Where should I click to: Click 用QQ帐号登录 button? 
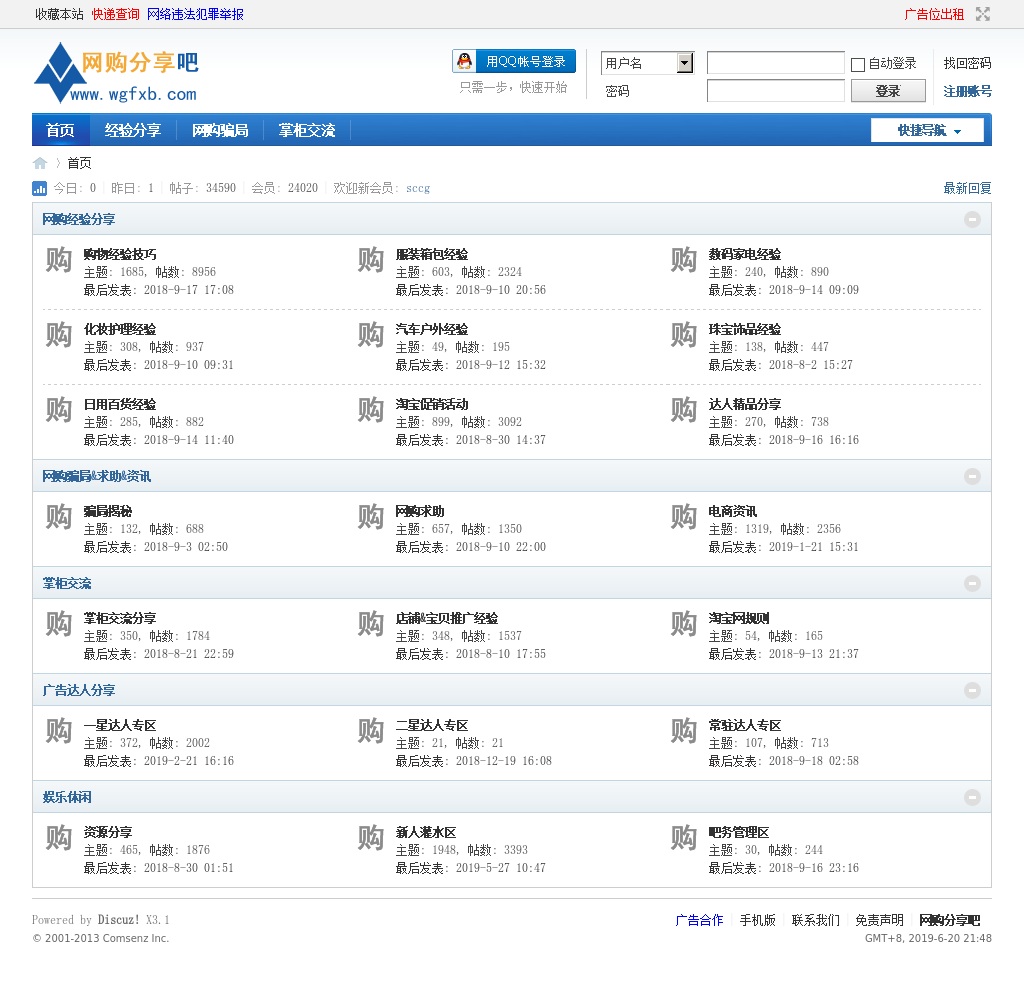(x=514, y=61)
